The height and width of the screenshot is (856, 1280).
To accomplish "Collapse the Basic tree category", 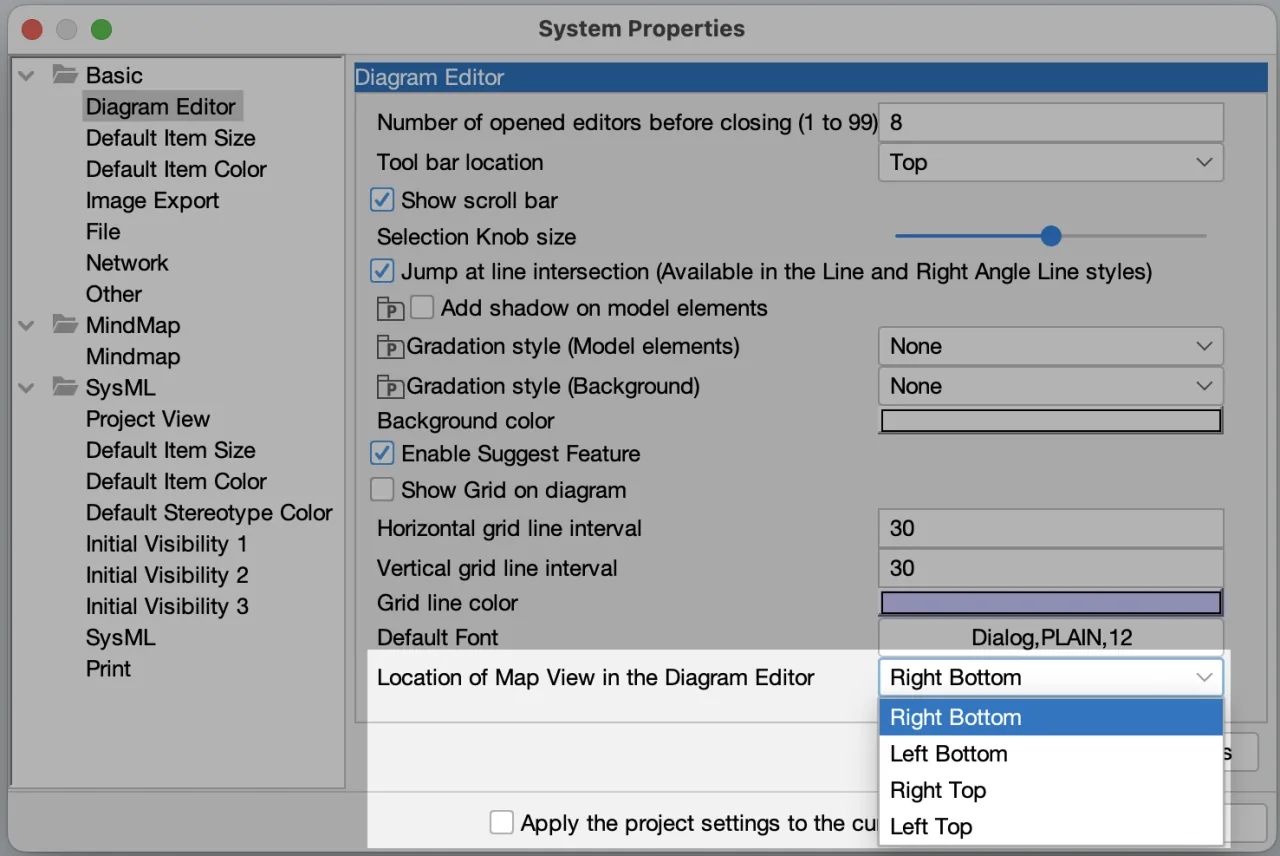I will click(27, 76).
